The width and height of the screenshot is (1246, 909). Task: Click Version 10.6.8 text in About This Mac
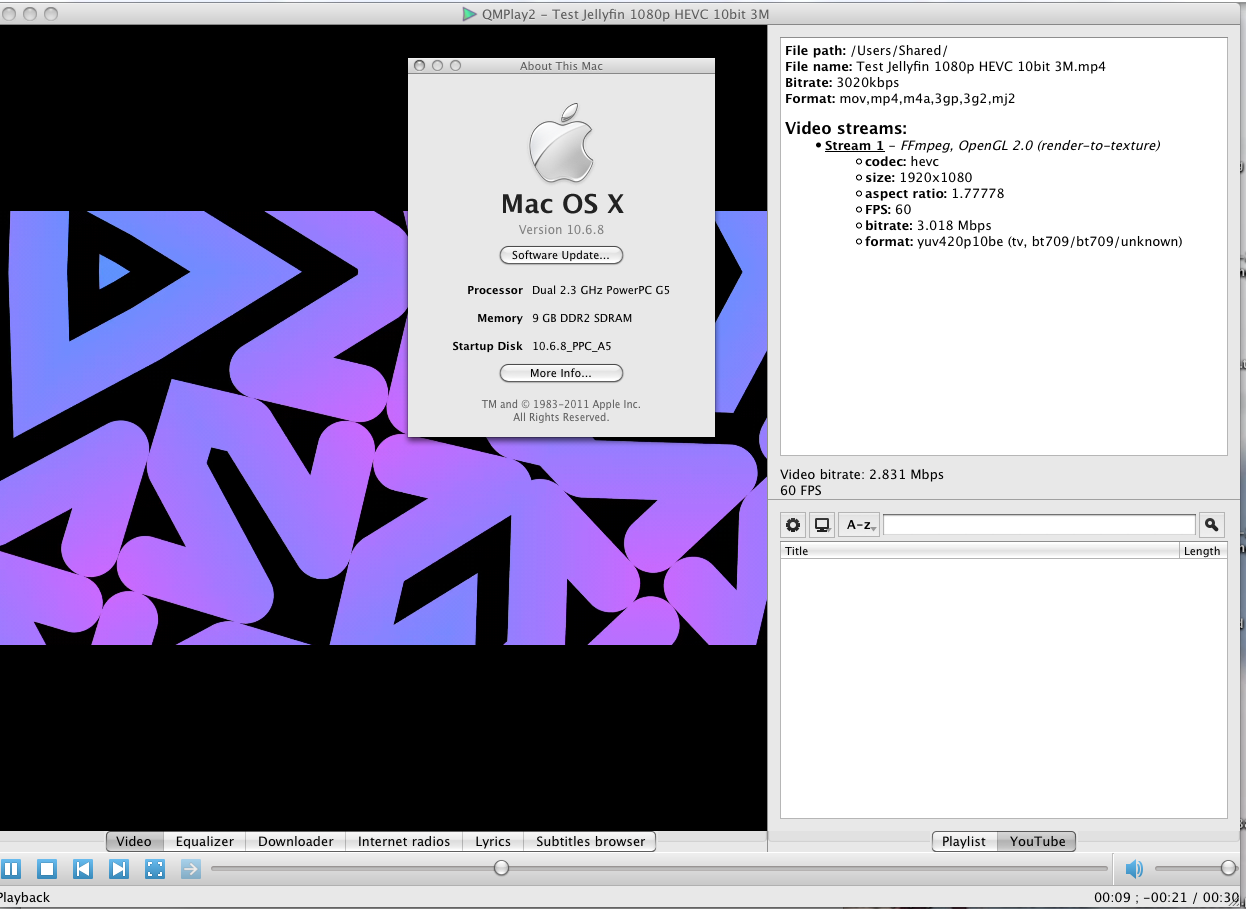click(561, 230)
